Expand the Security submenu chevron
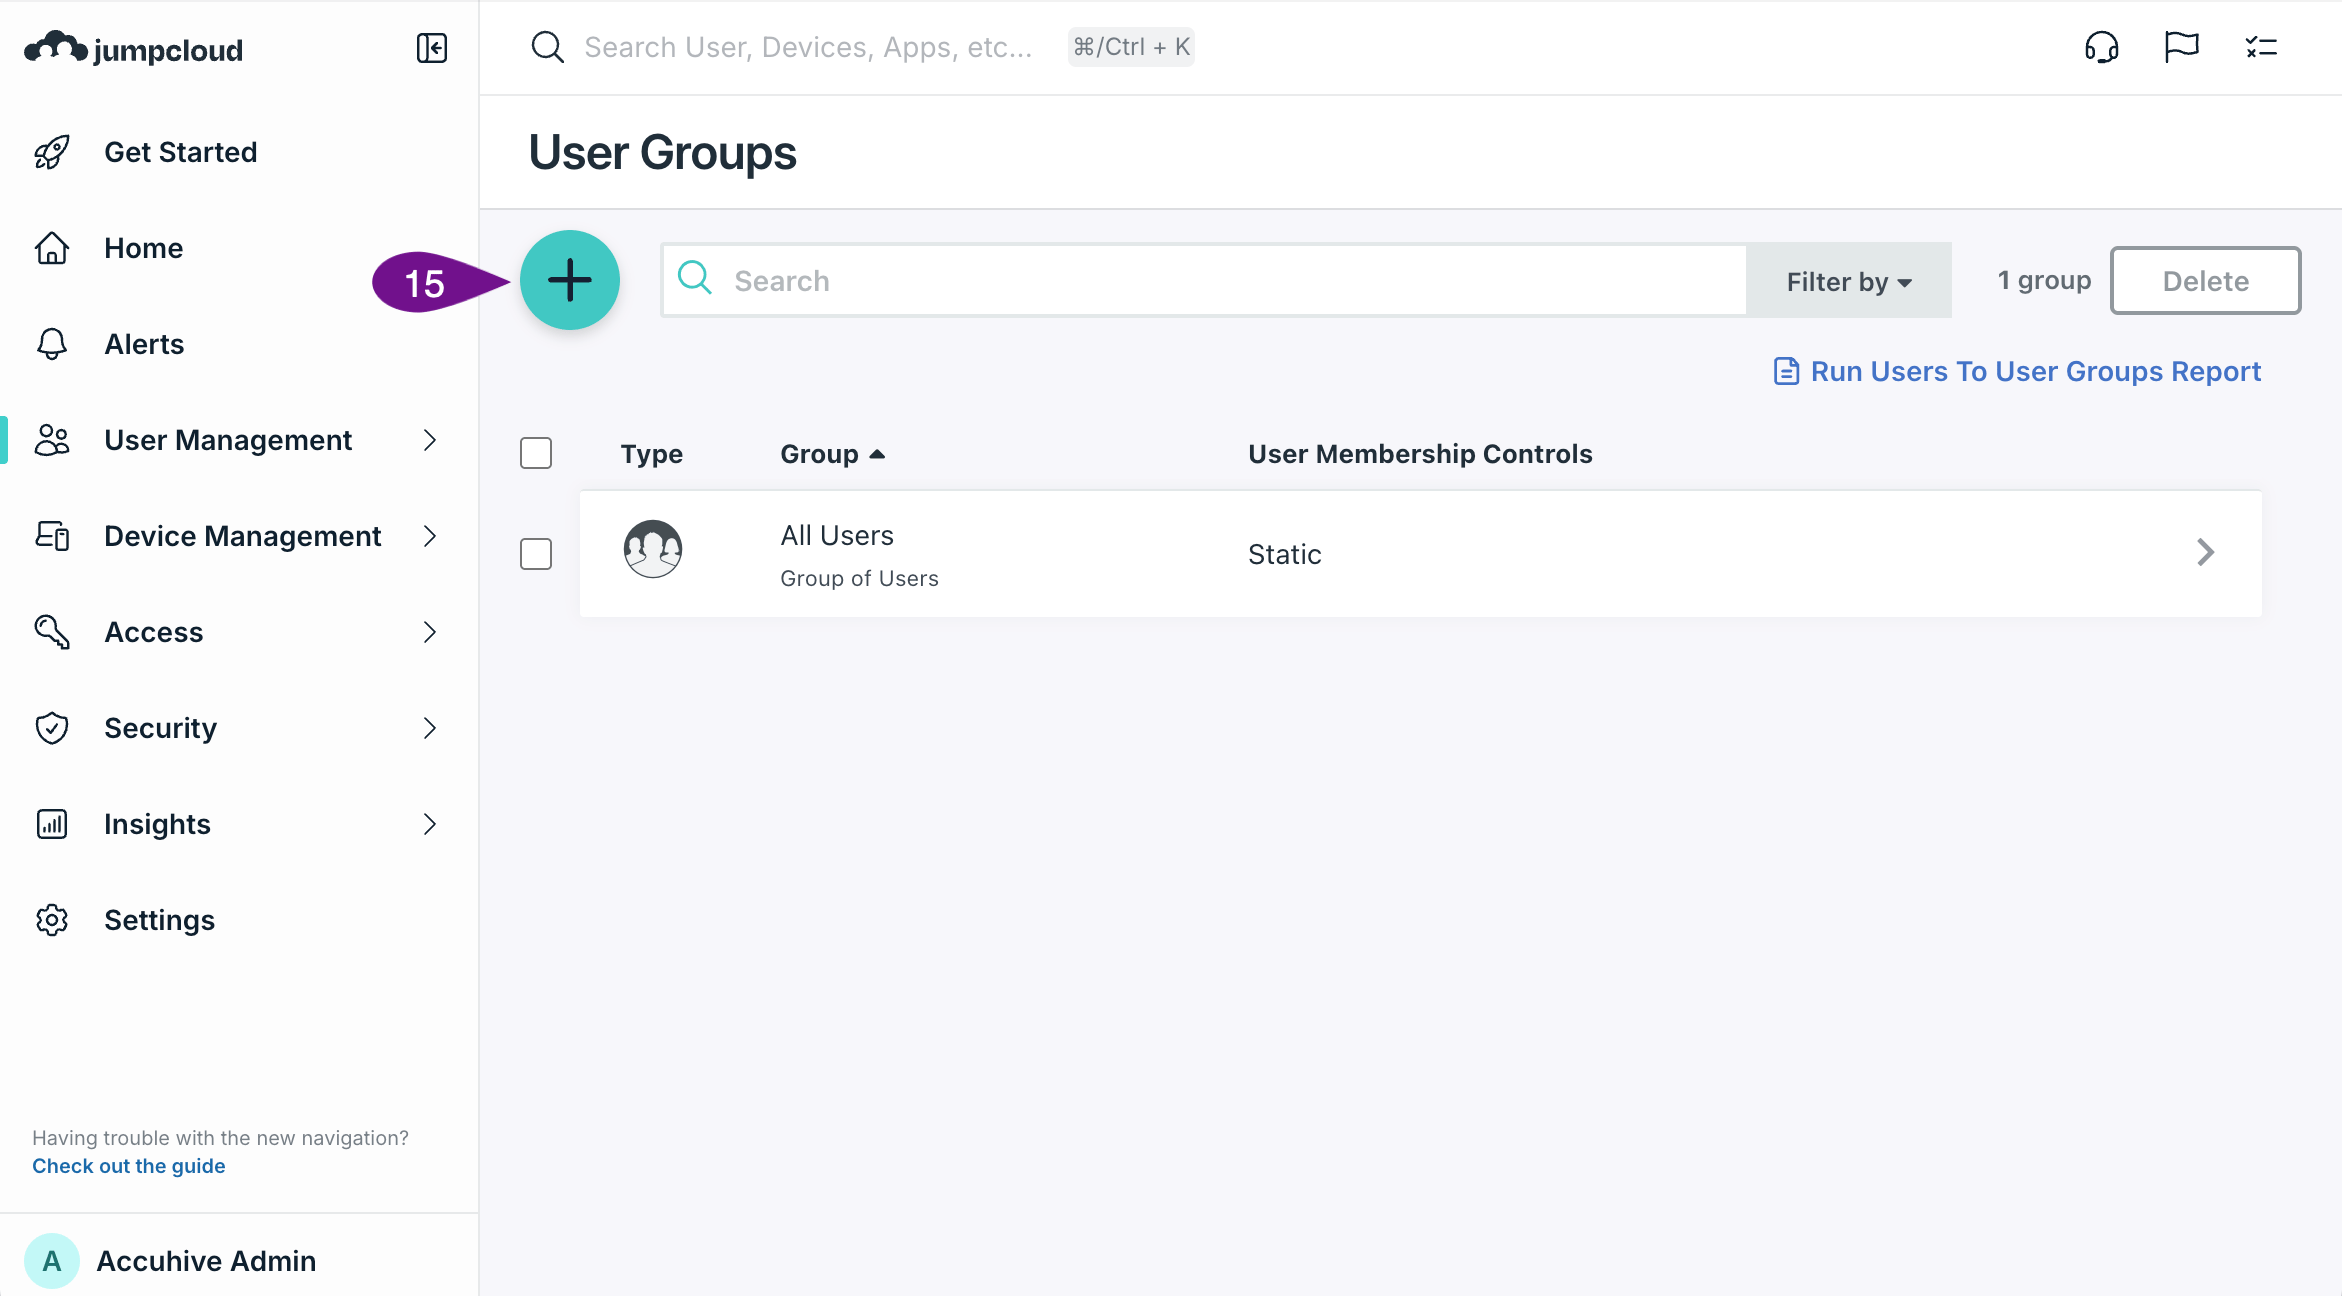The height and width of the screenshot is (1296, 2342). coord(430,728)
